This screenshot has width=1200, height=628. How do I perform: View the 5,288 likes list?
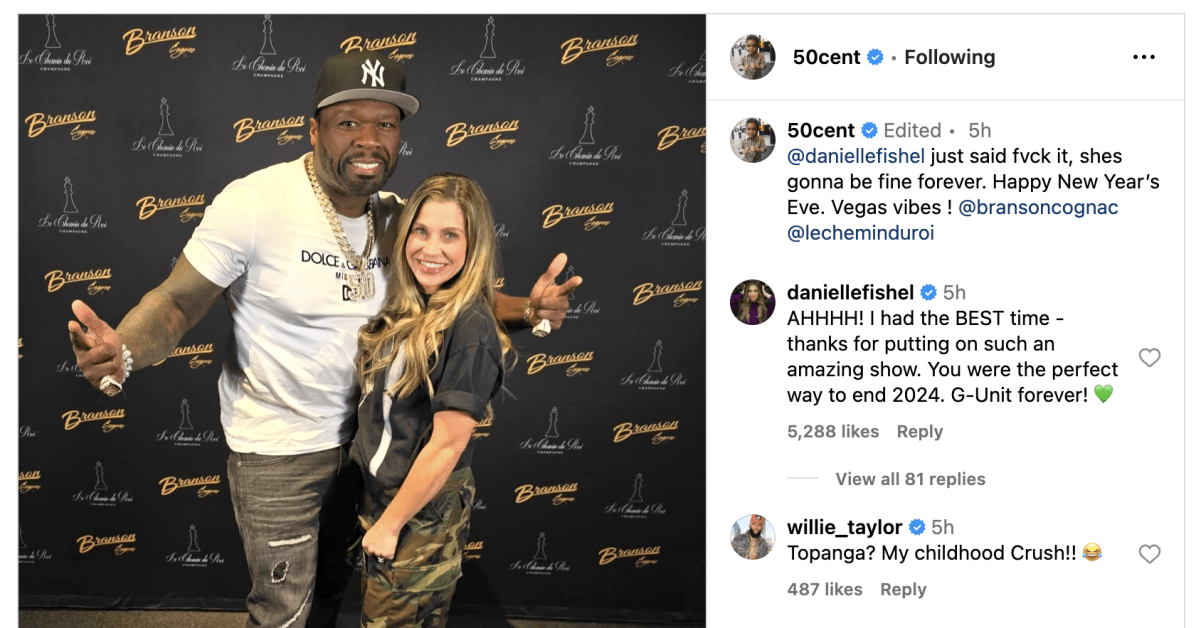click(x=833, y=432)
